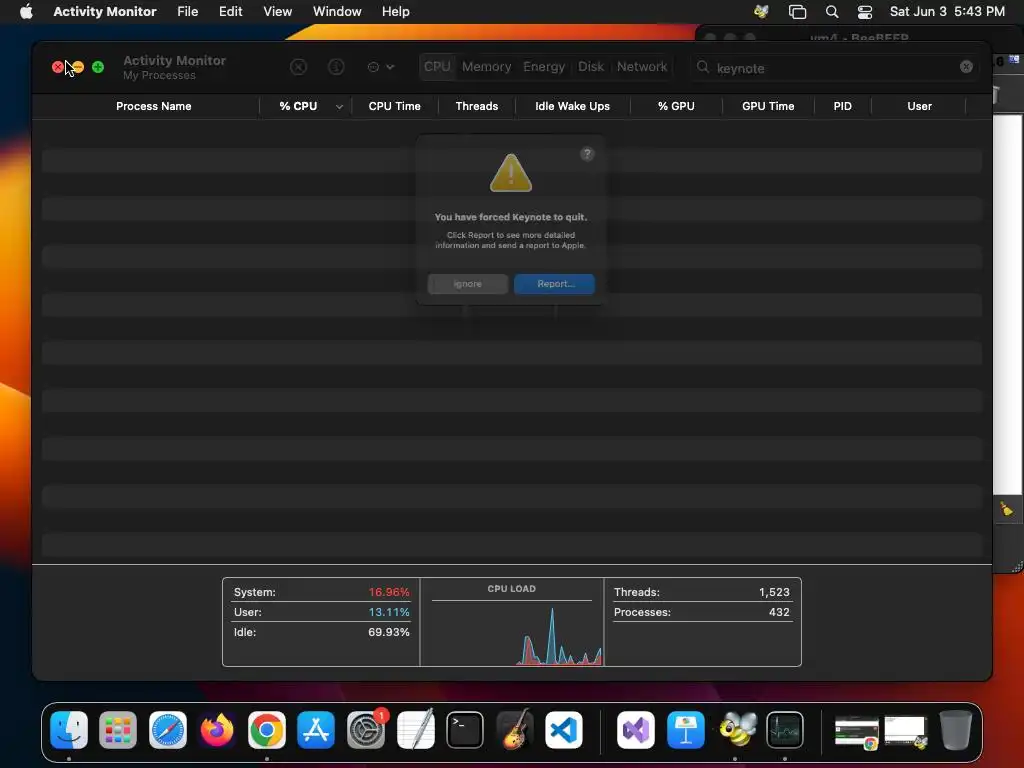Open TextEdit from the Dock
The image size is (1024, 768).
[415, 729]
